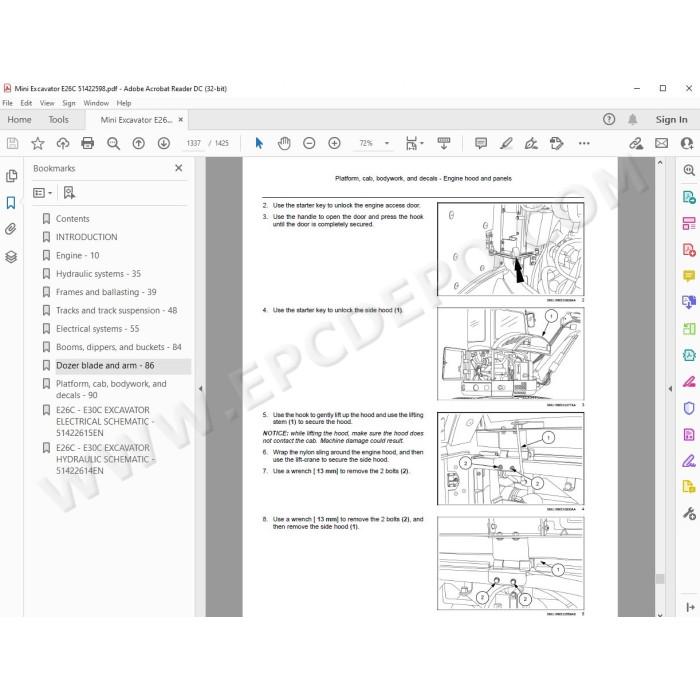Open Tracks and track suspension bookmark
Screen dimensions: 700x700
tap(116, 310)
